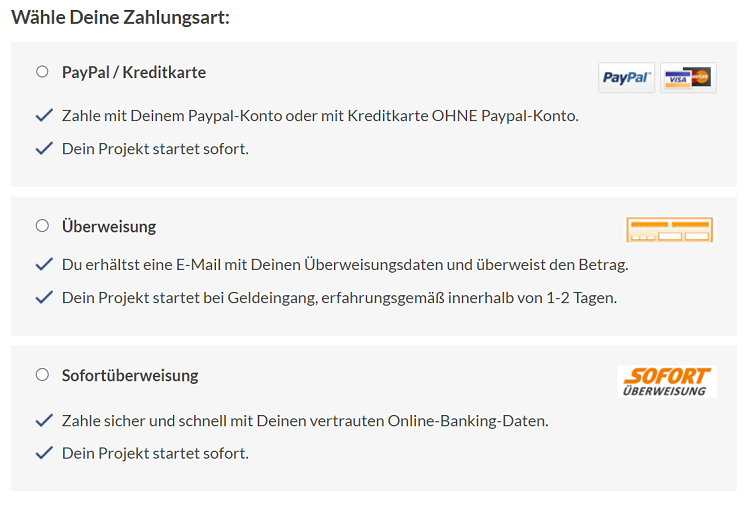Screen dimensions: 750x507
Task: Click text mentioning 1-2 Tagen
Action: [340, 298]
